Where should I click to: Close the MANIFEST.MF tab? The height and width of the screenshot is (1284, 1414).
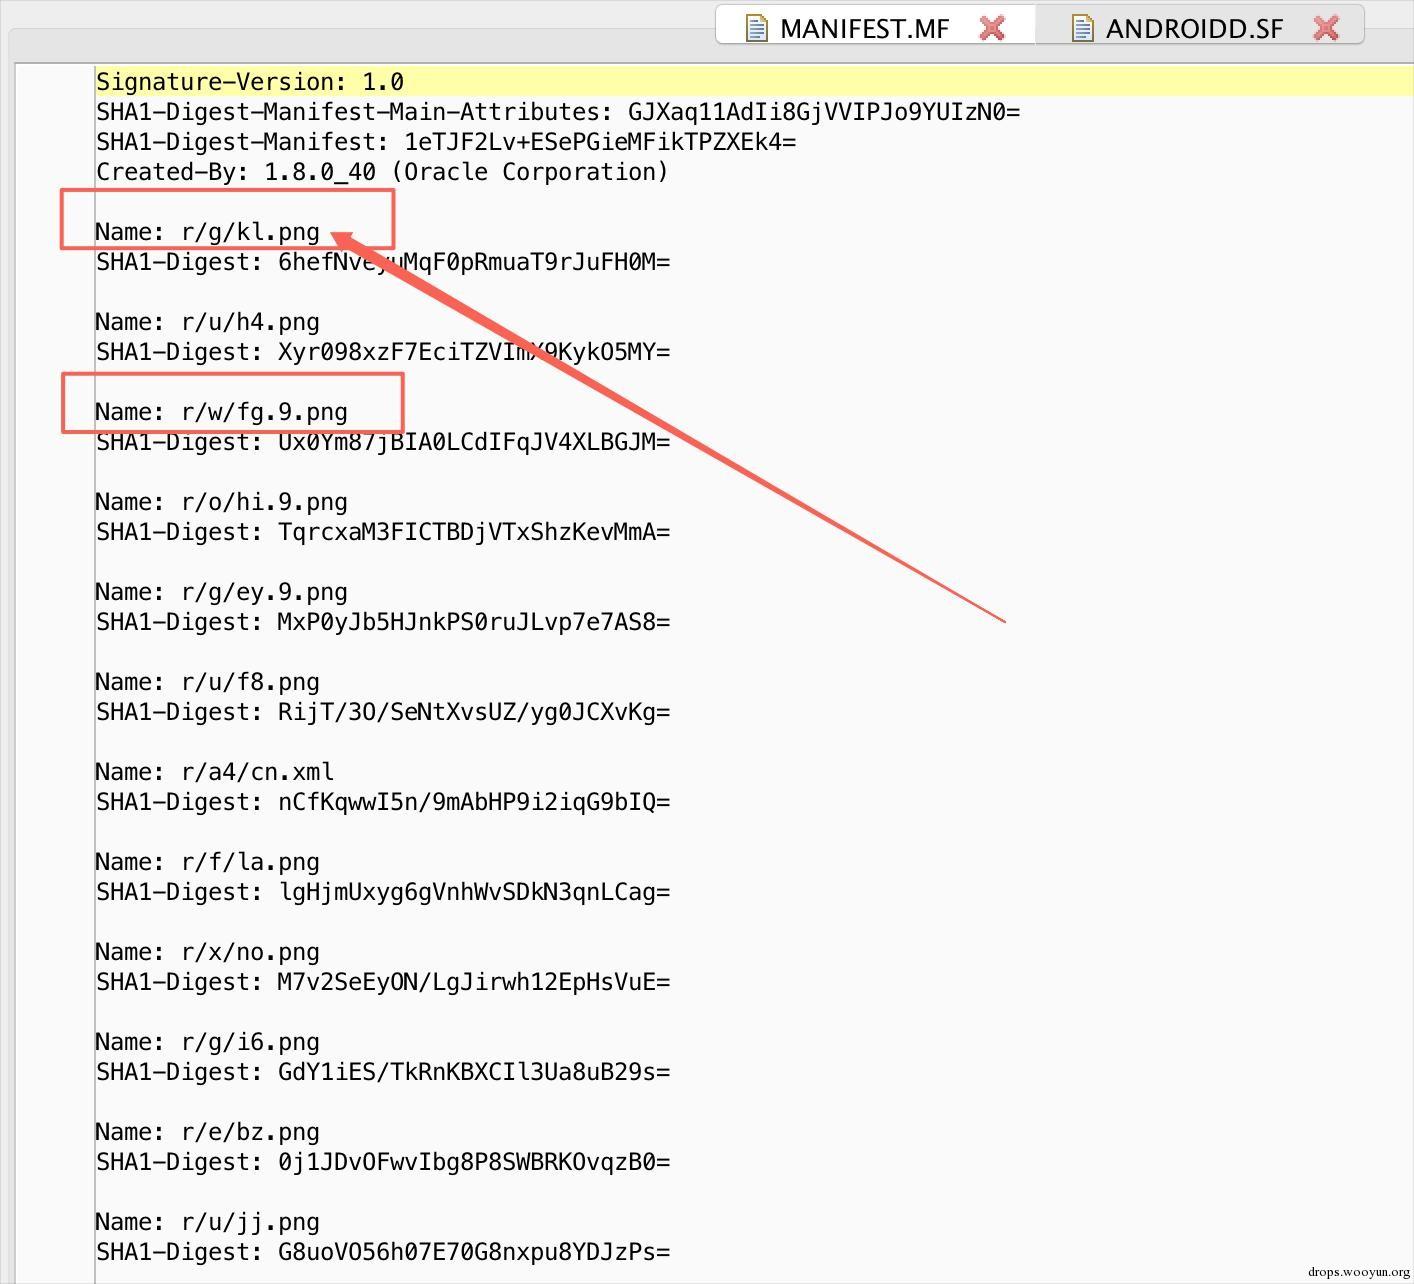tap(992, 28)
